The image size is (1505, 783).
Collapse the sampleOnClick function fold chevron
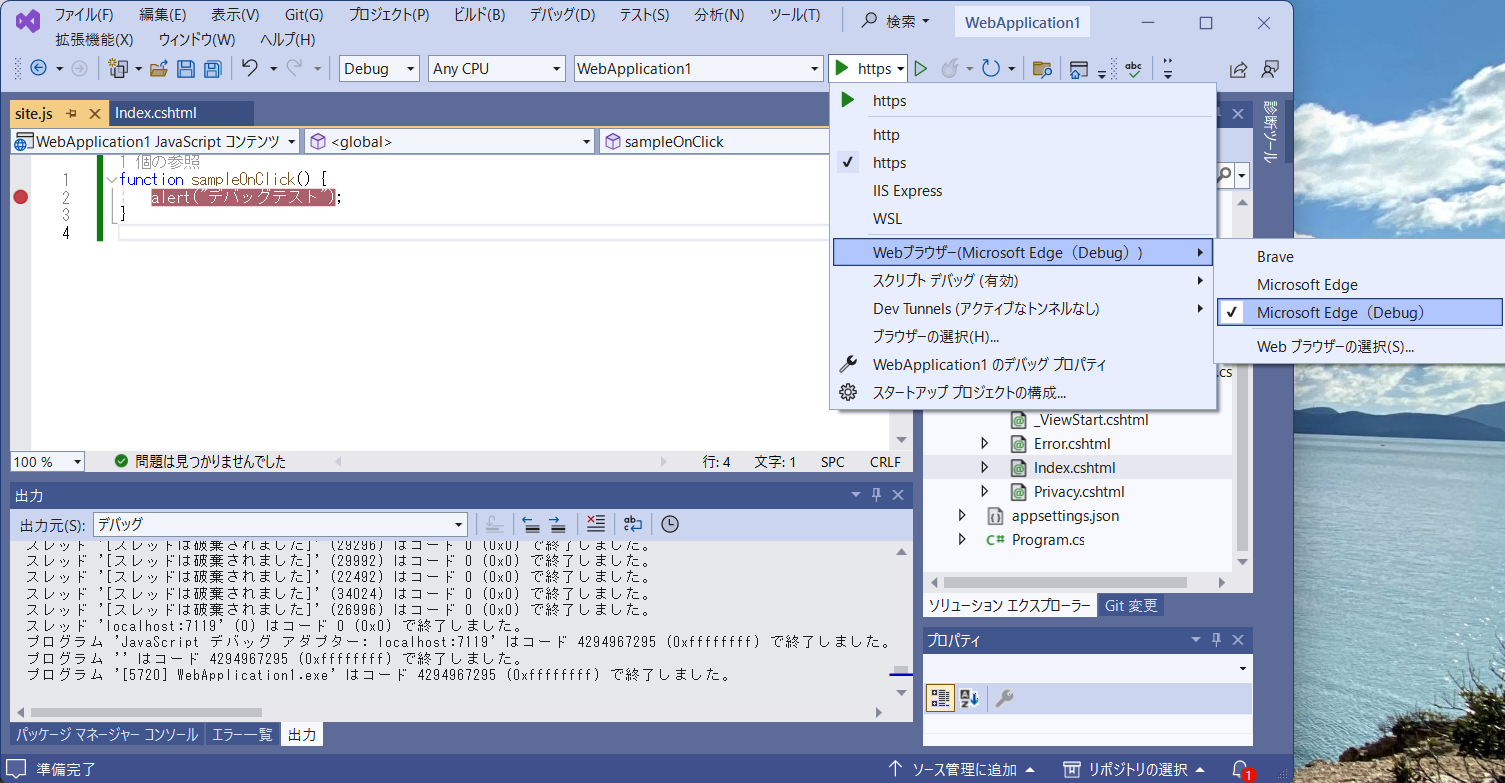(110, 180)
